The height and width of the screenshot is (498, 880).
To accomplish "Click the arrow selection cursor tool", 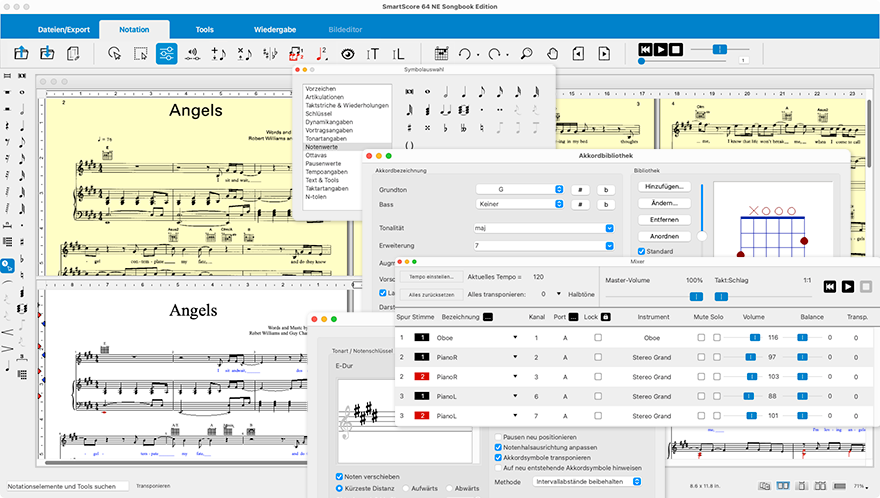I will click(115, 53).
